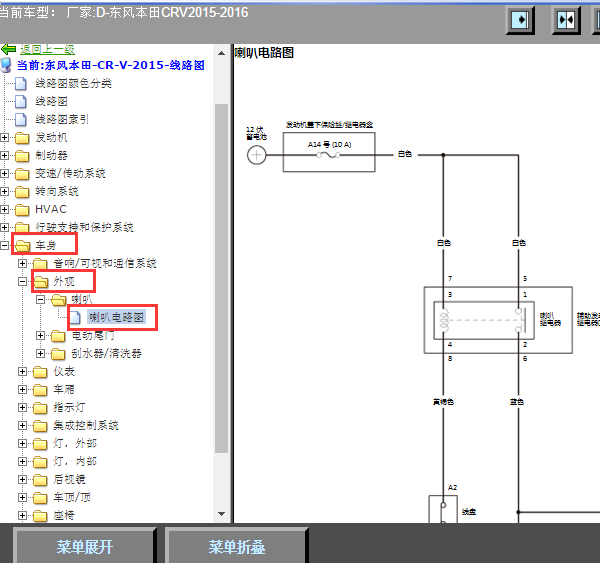Screen dimensions: 600x563
Task: Click the 12 伏蓄电池 label in the diagram
Action: [x=256, y=133]
